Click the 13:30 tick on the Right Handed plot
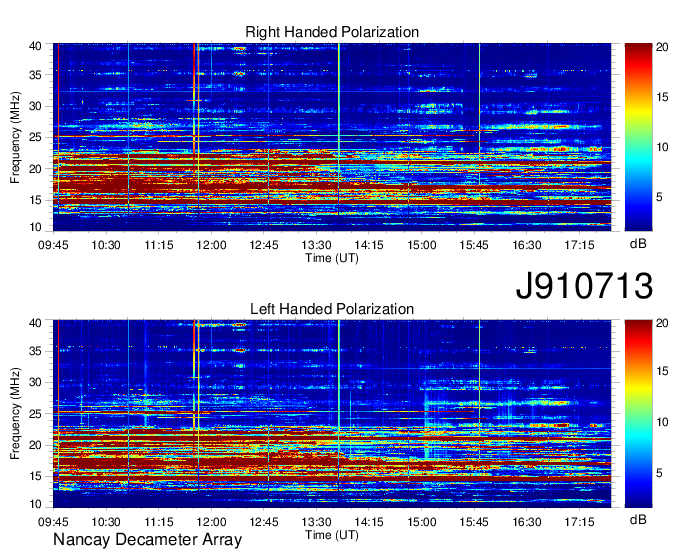 [317, 245]
